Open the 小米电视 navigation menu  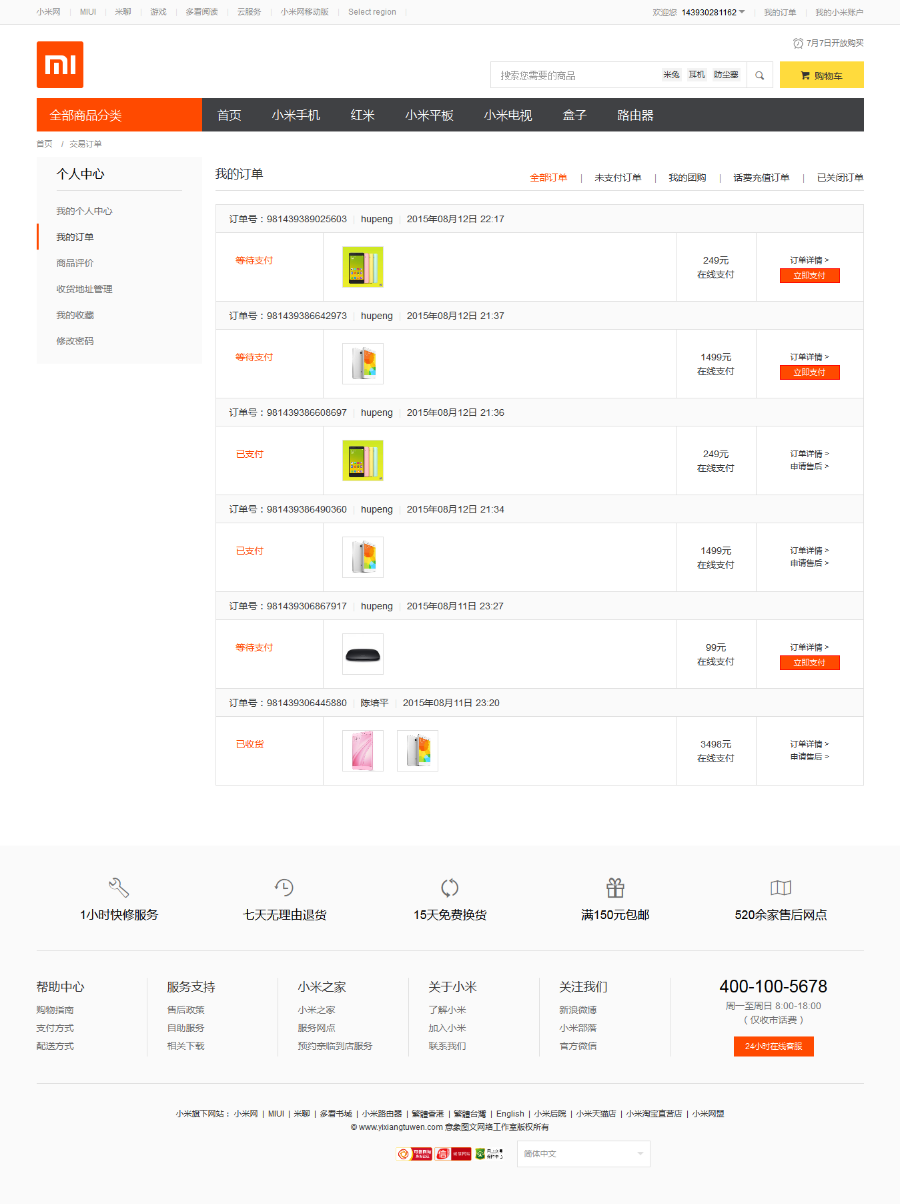507,115
